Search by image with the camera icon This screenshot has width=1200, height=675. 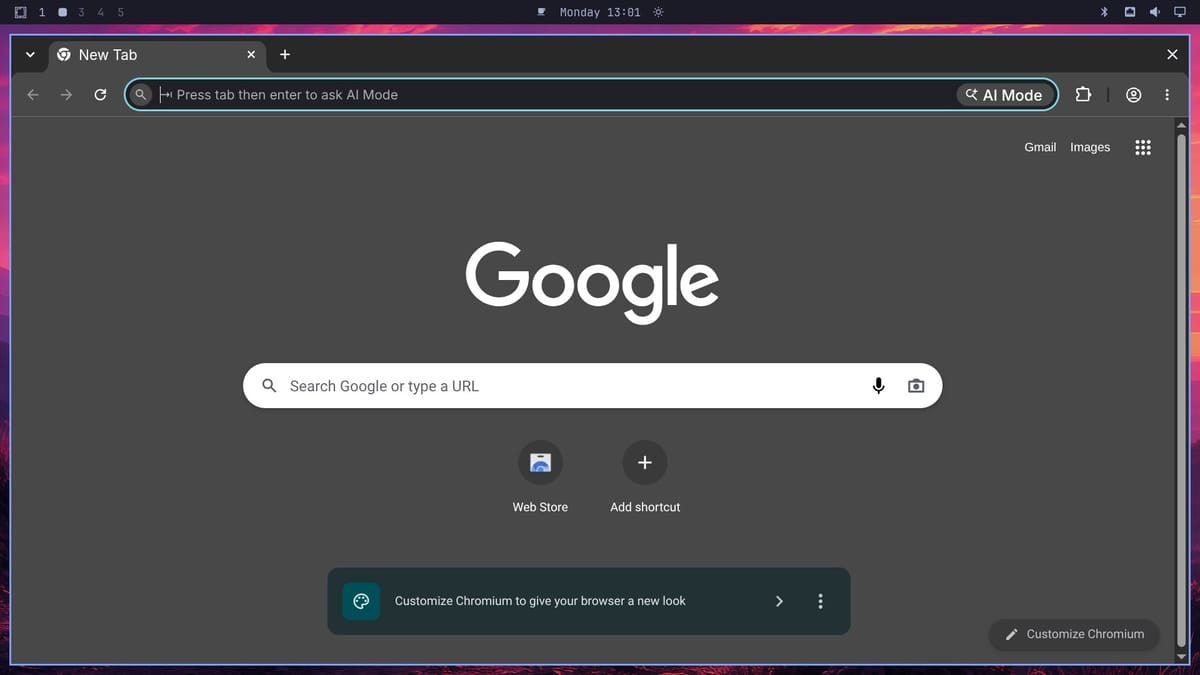pos(916,386)
